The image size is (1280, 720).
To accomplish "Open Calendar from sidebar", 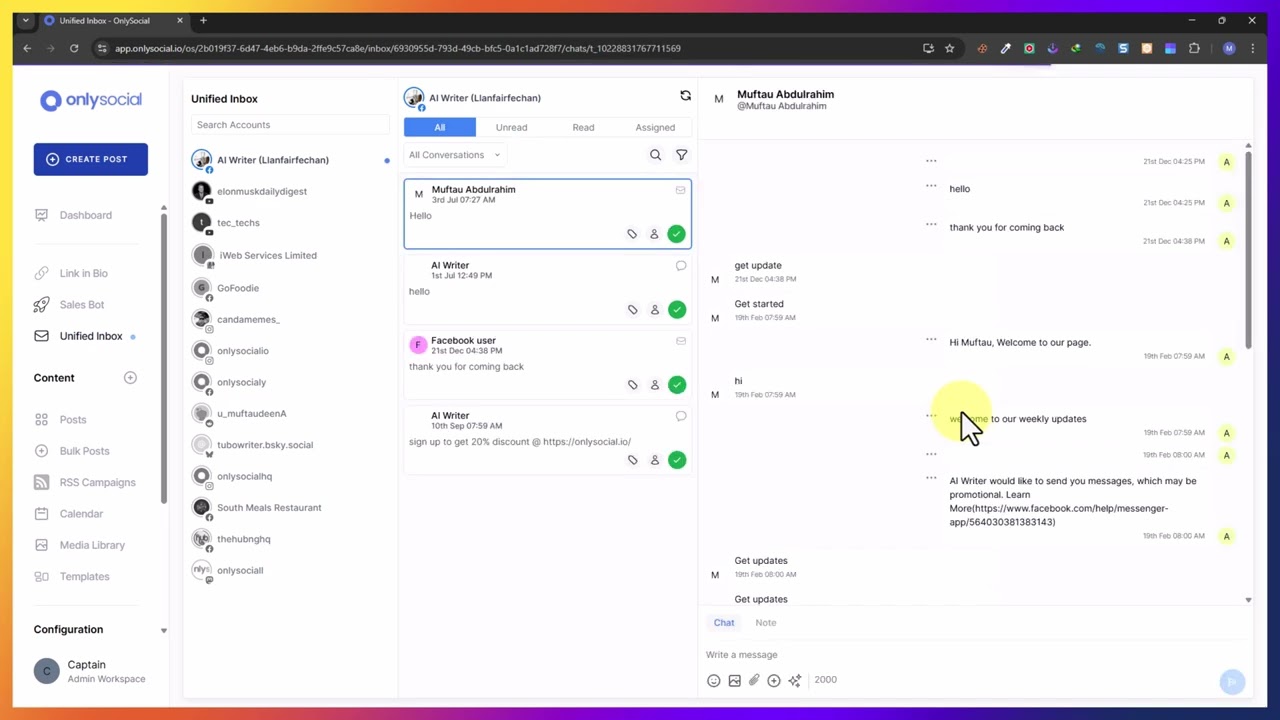I will tap(81, 514).
